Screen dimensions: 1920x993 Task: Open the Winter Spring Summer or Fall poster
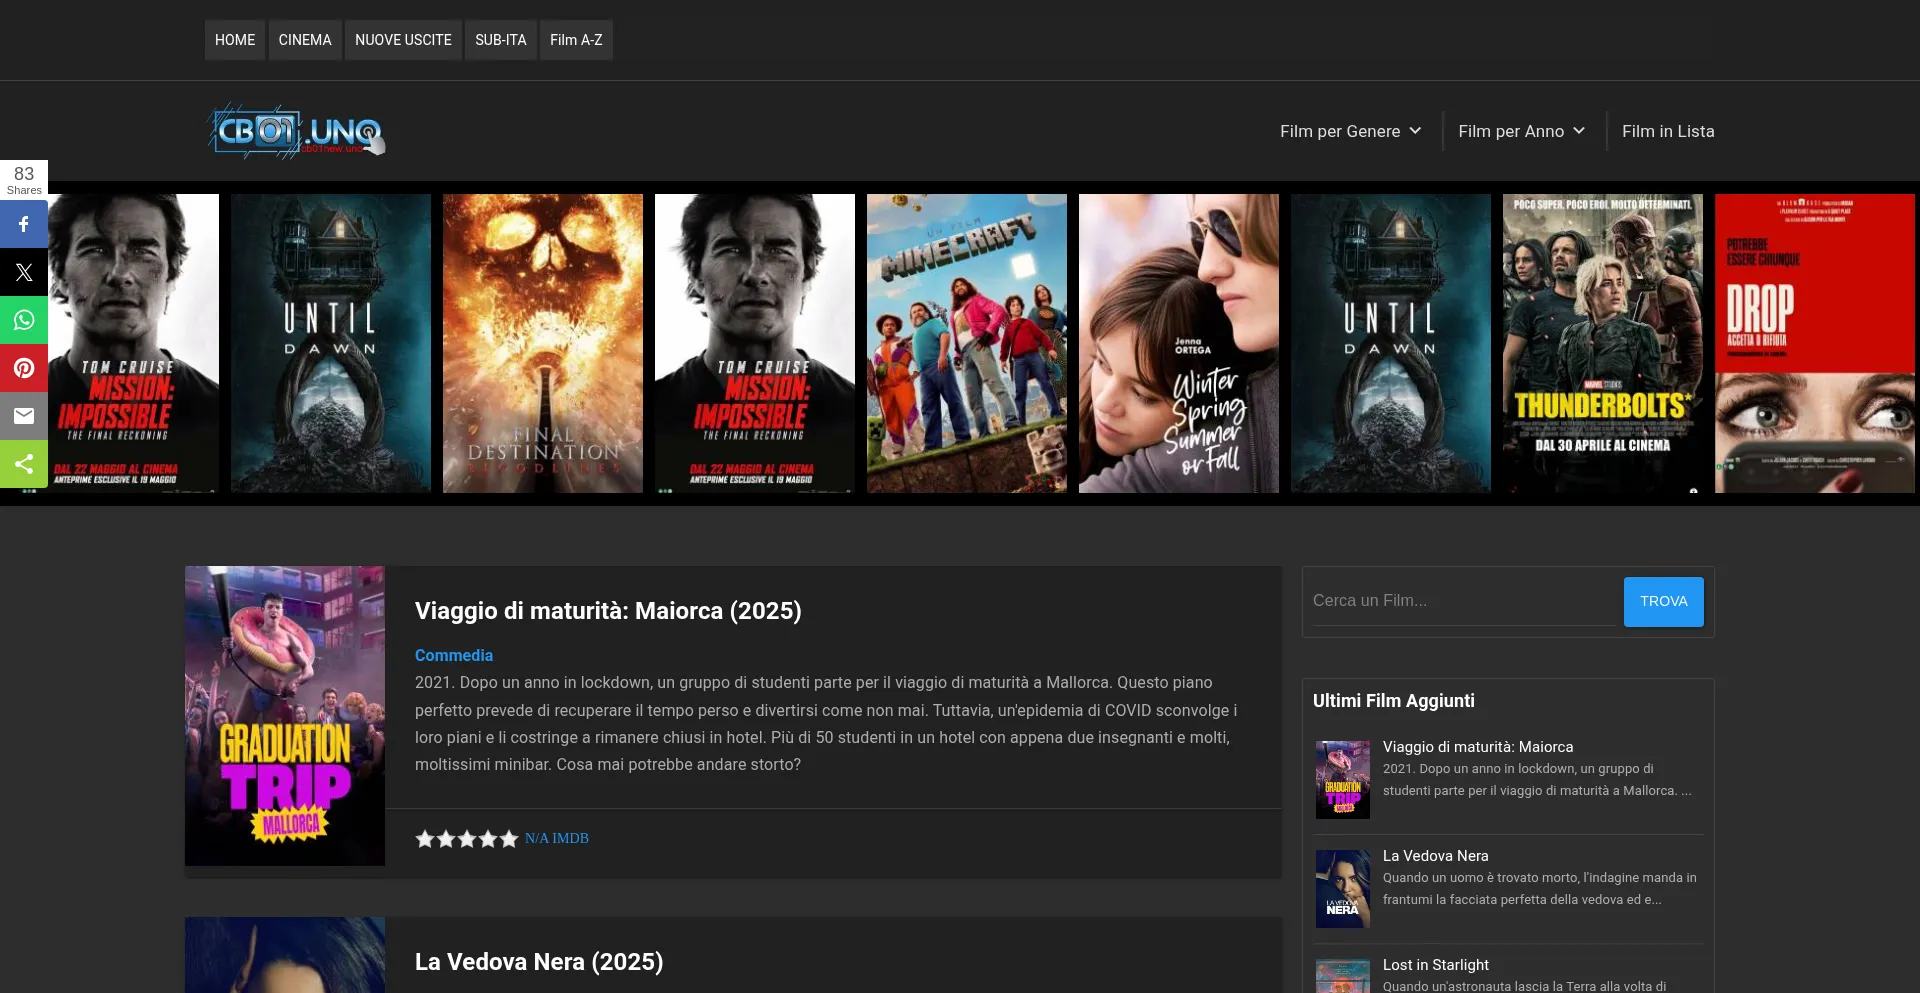pyautogui.click(x=1179, y=343)
